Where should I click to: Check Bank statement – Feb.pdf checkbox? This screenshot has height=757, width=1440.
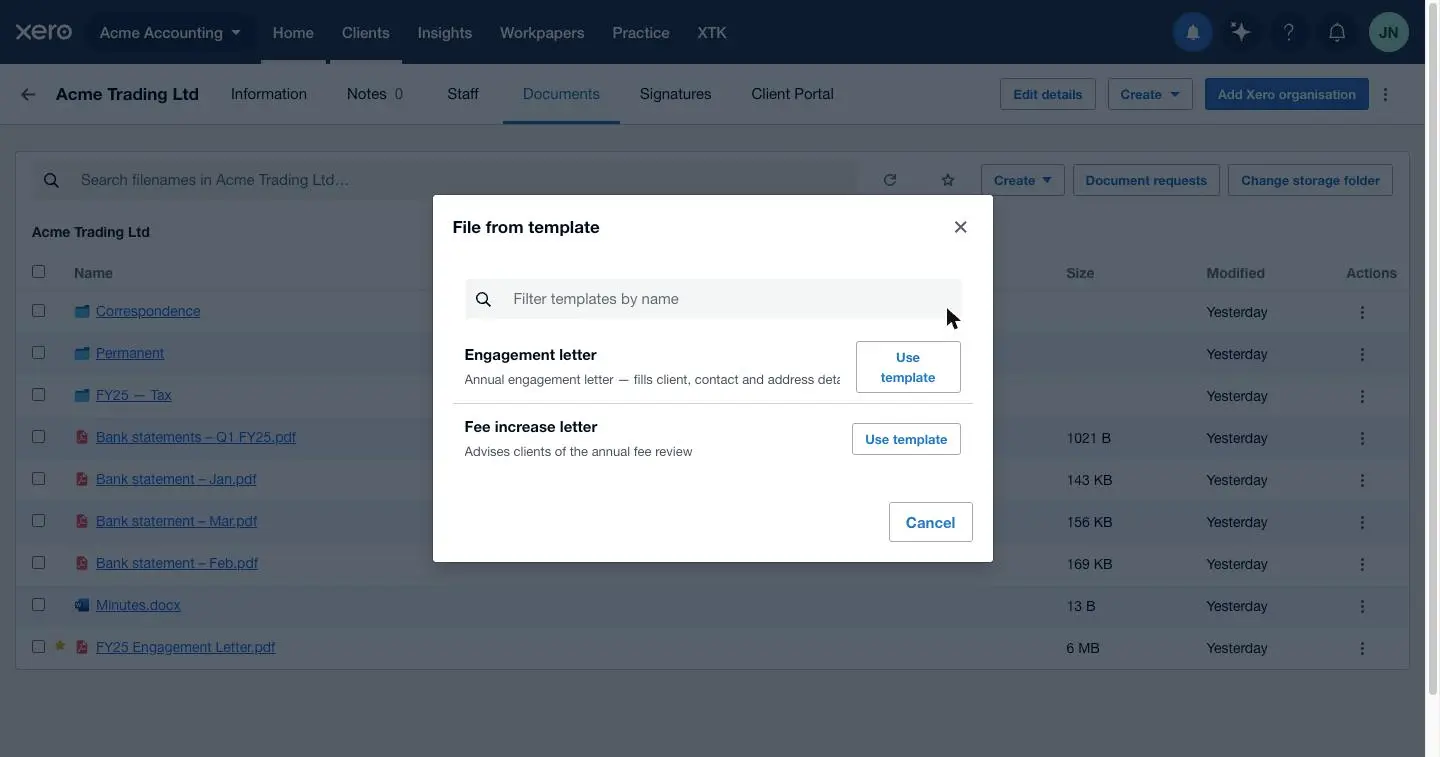coord(38,562)
